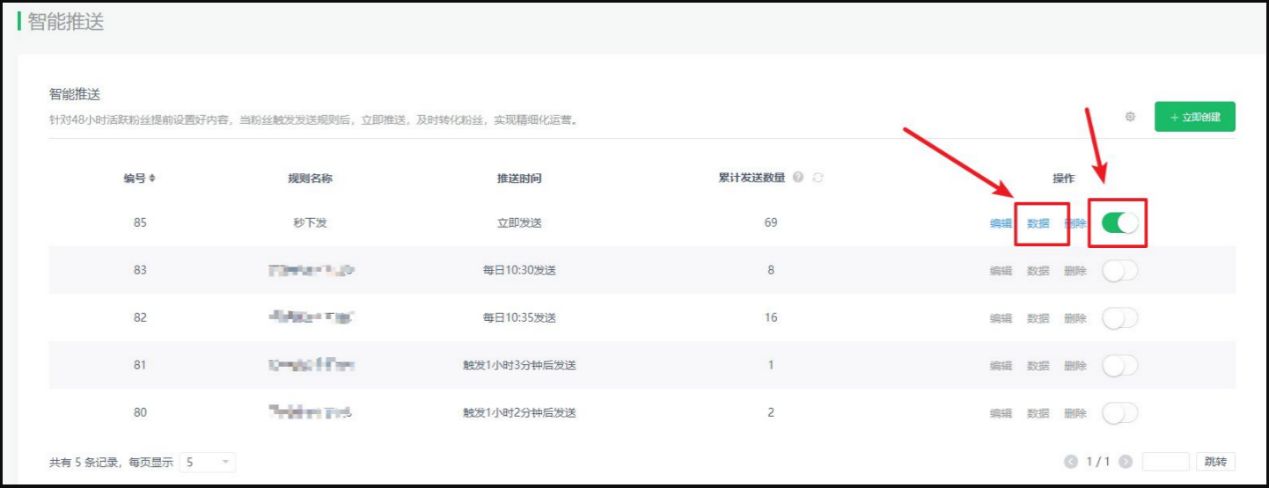Click 删除 for rule 83
The height and width of the screenshot is (488, 1269).
click(1075, 271)
